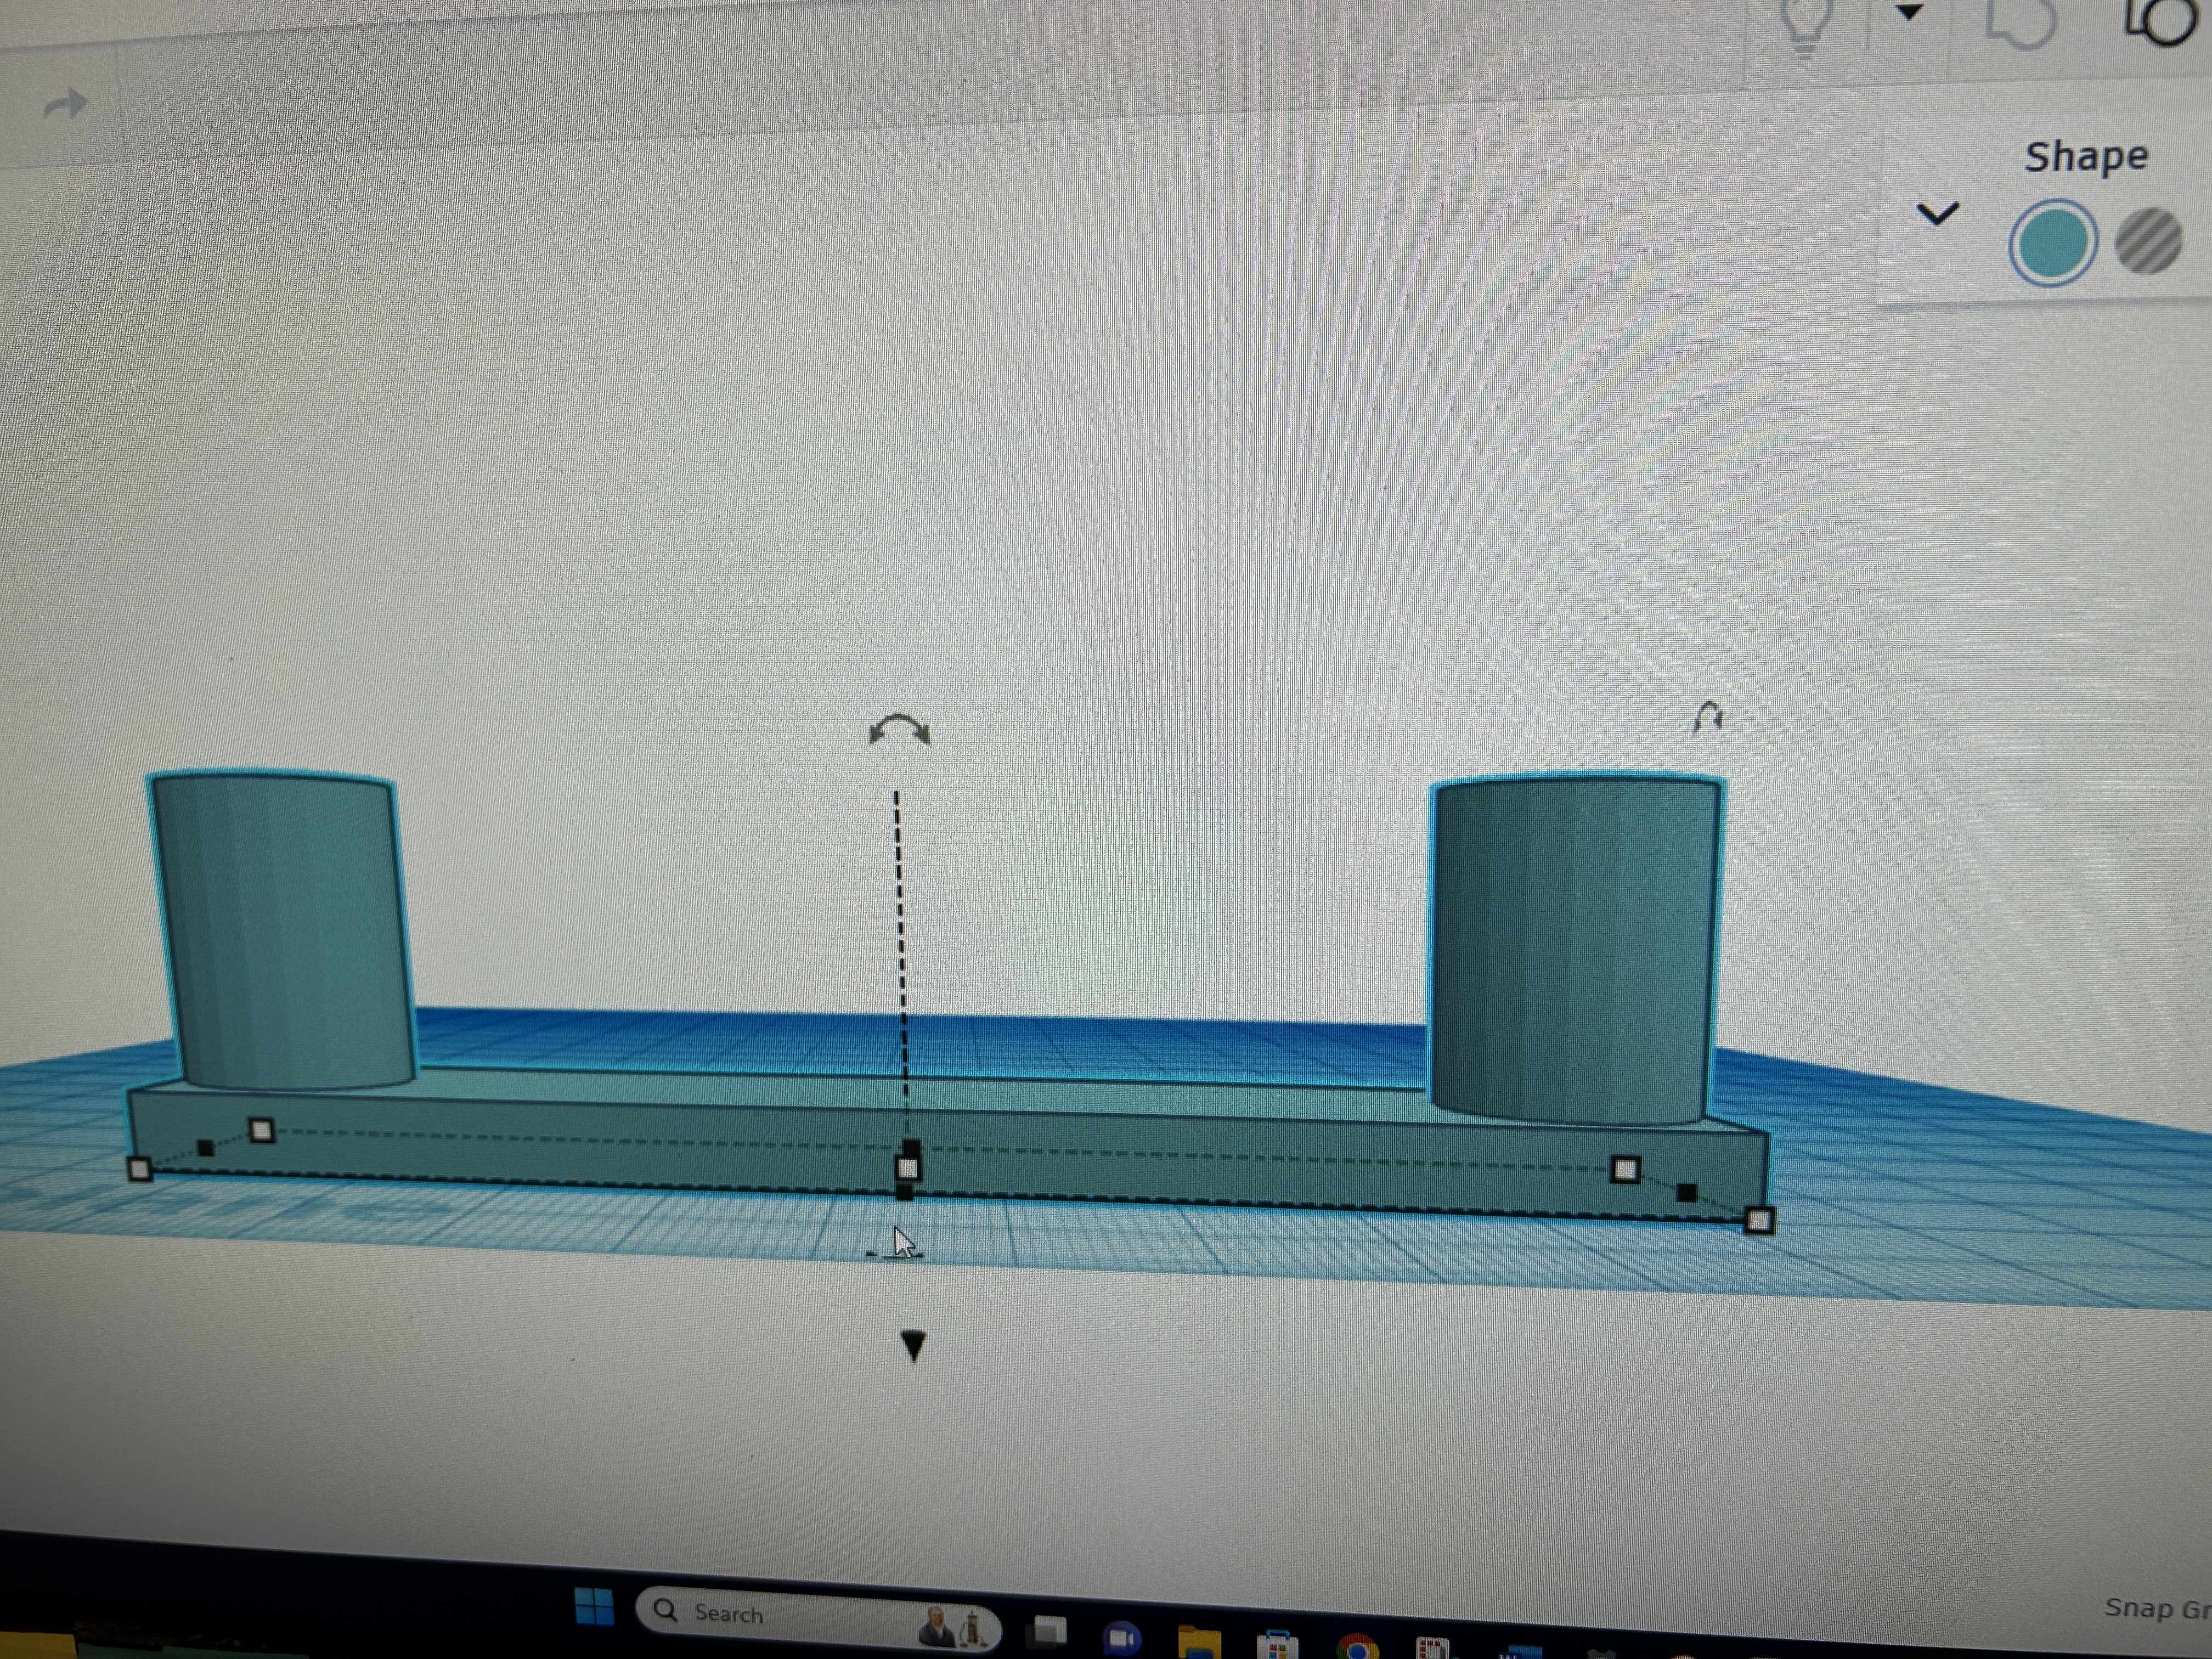Open the Snap Grid setting
The image size is (2212, 1659).
2157,1609
